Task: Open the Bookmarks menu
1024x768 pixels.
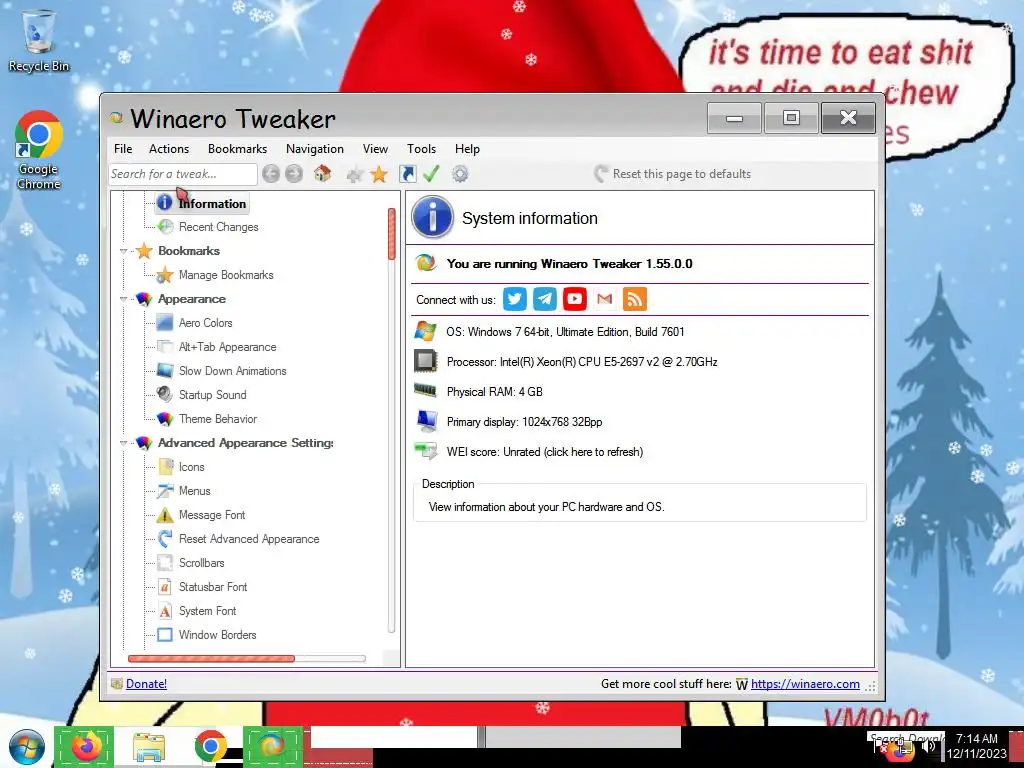Action: tap(237, 149)
